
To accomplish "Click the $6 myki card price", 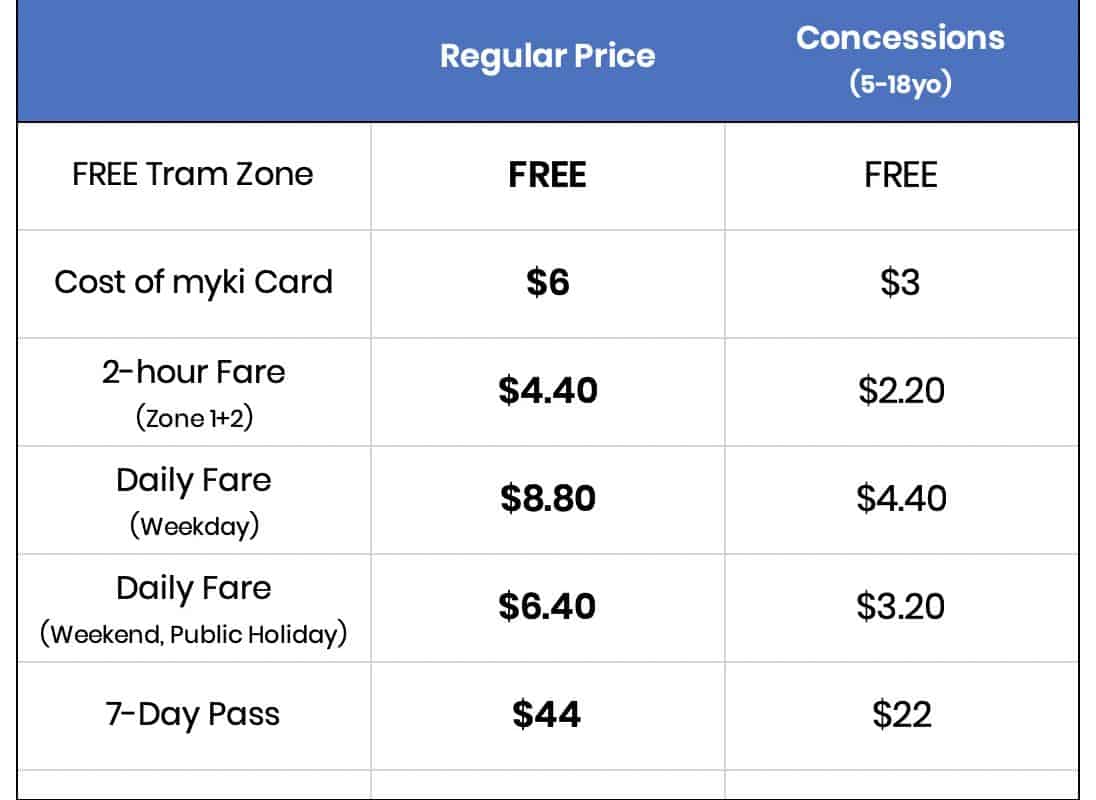I will pyautogui.click(x=547, y=283).
